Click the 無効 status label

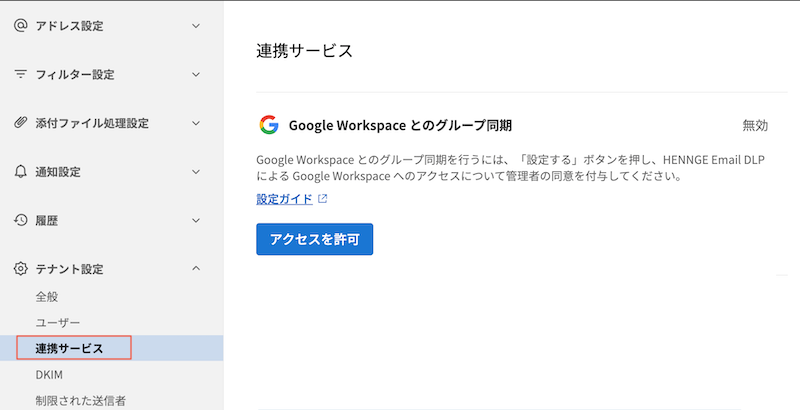[x=755, y=125]
